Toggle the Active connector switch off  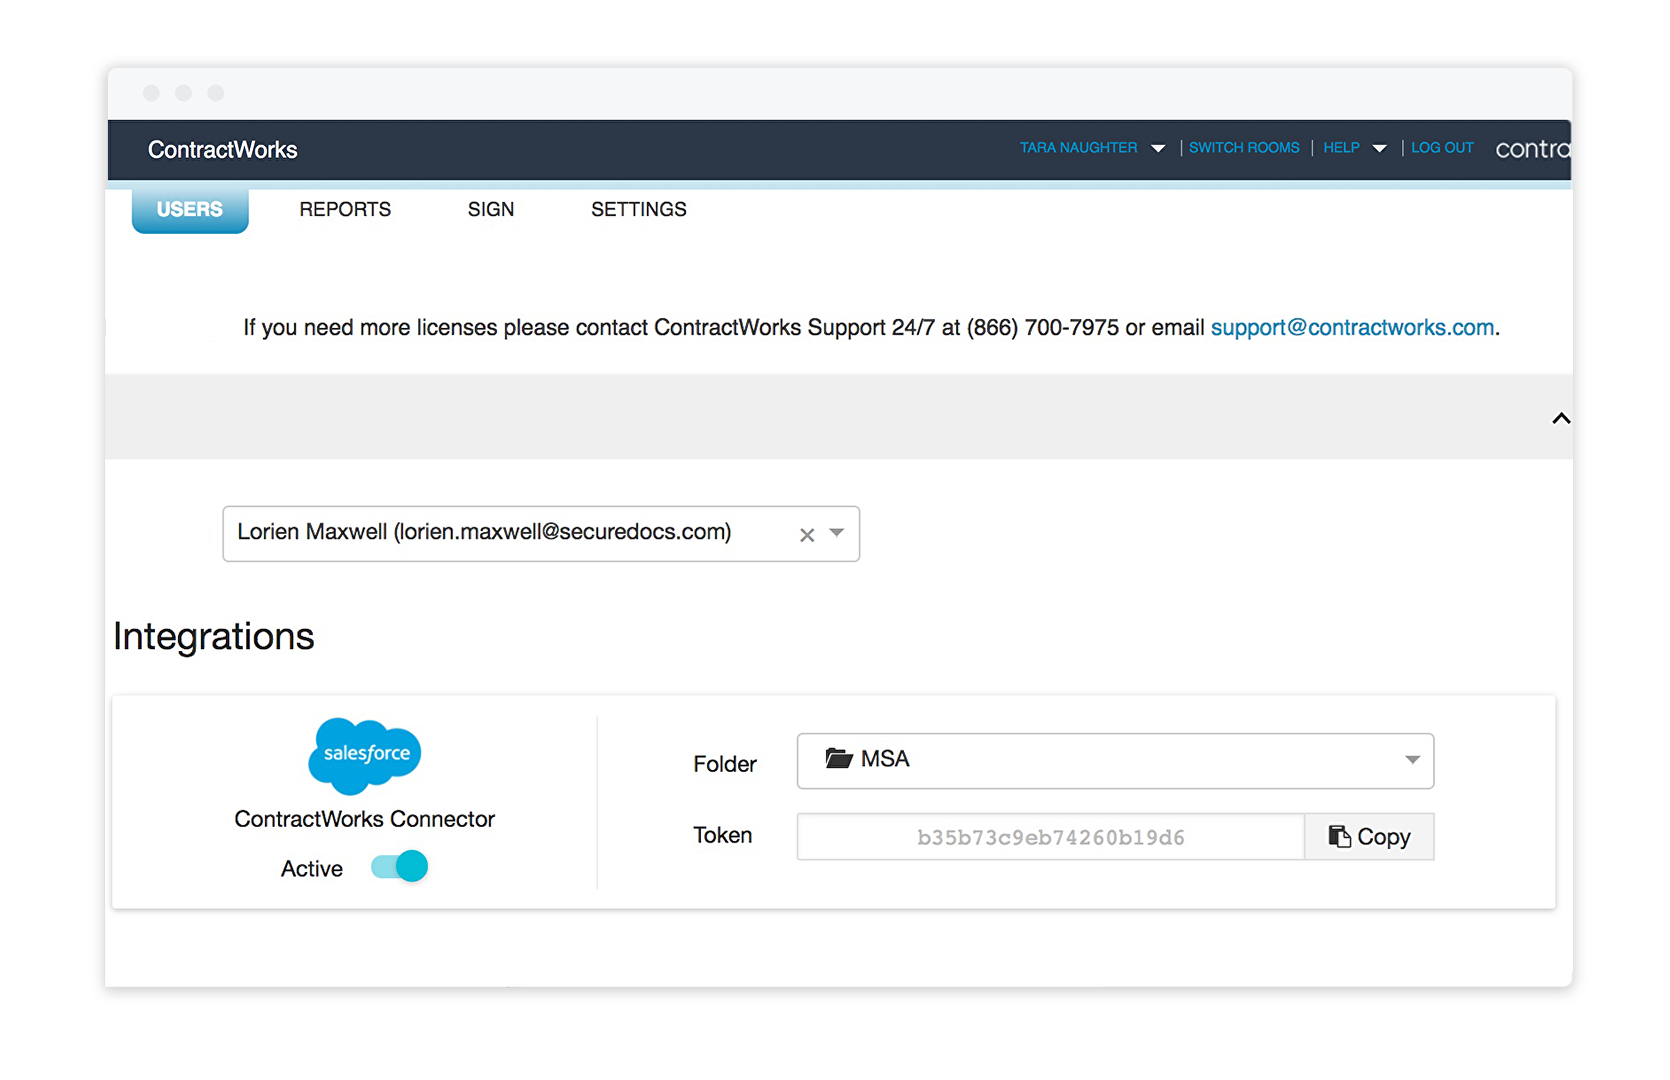pyautogui.click(x=399, y=866)
